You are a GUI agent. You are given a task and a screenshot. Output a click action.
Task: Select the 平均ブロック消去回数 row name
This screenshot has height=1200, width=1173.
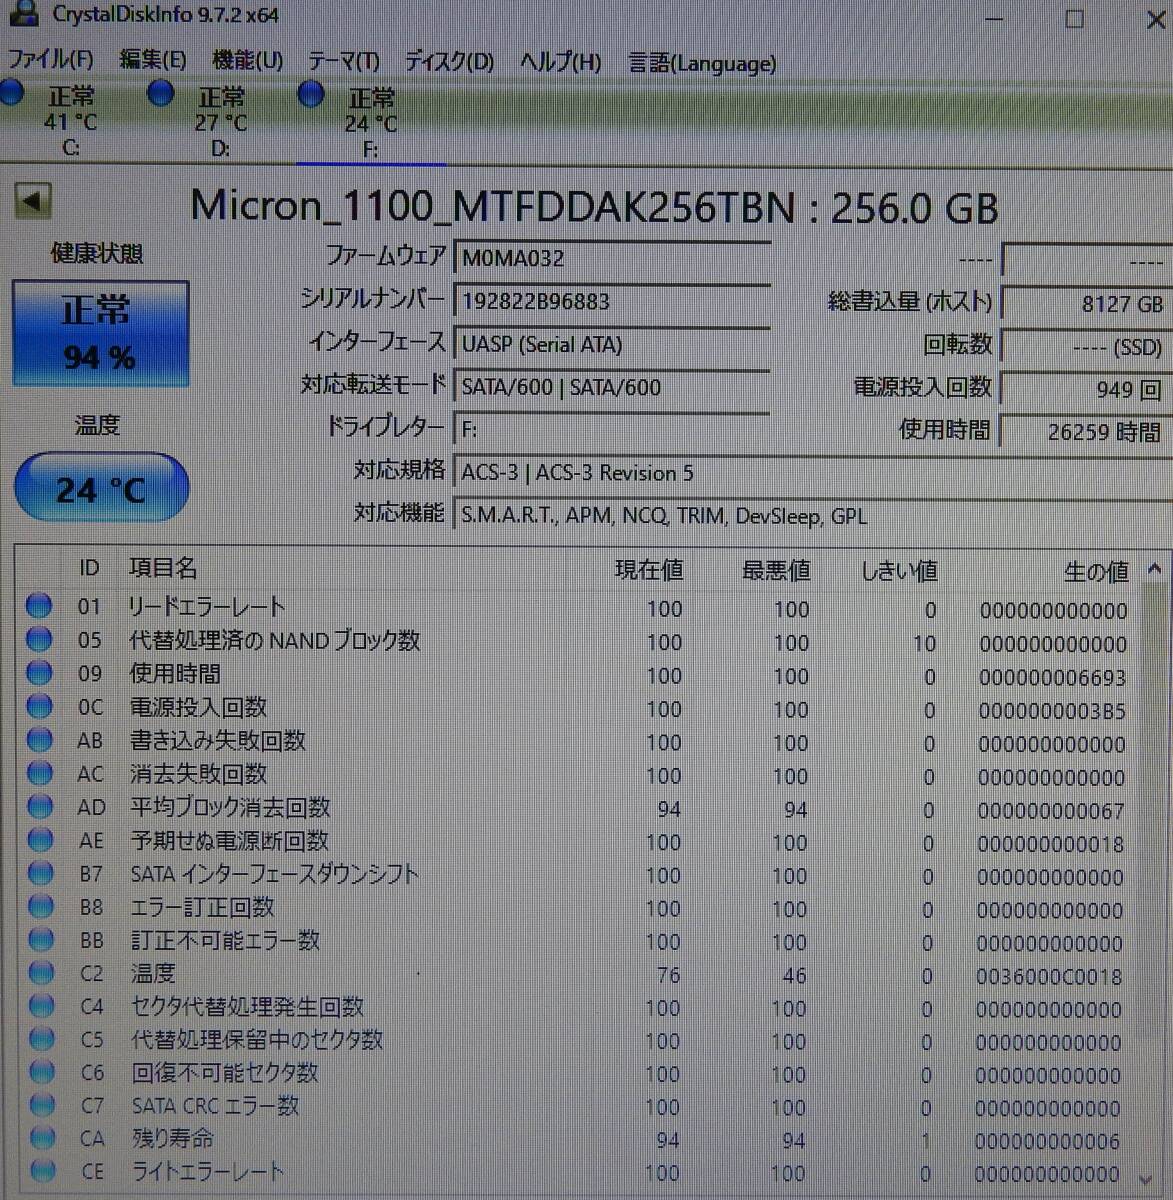(x=230, y=807)
